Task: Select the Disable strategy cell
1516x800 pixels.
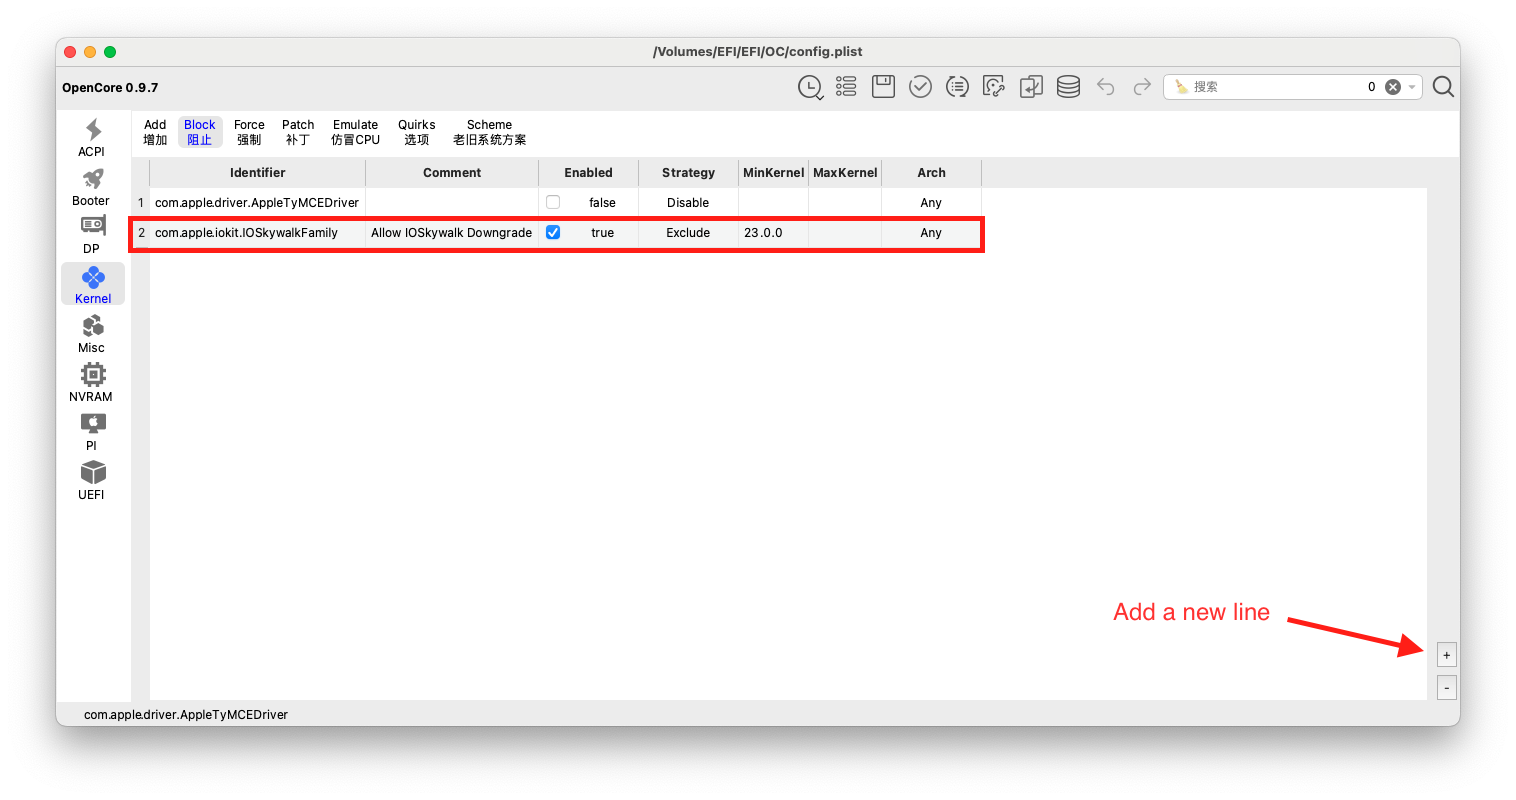Action: (688, 202)
